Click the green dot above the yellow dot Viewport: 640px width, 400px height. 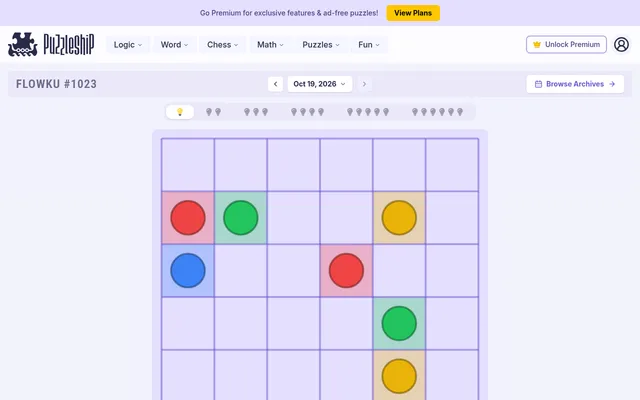coord(399,323)
